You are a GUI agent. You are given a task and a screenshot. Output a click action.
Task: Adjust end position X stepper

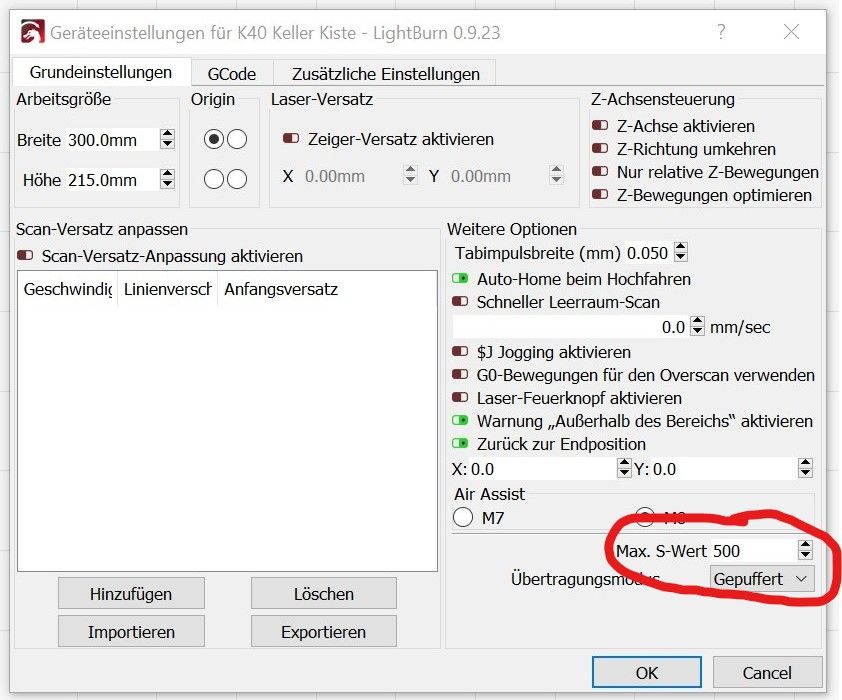click(x=624, y=468)
